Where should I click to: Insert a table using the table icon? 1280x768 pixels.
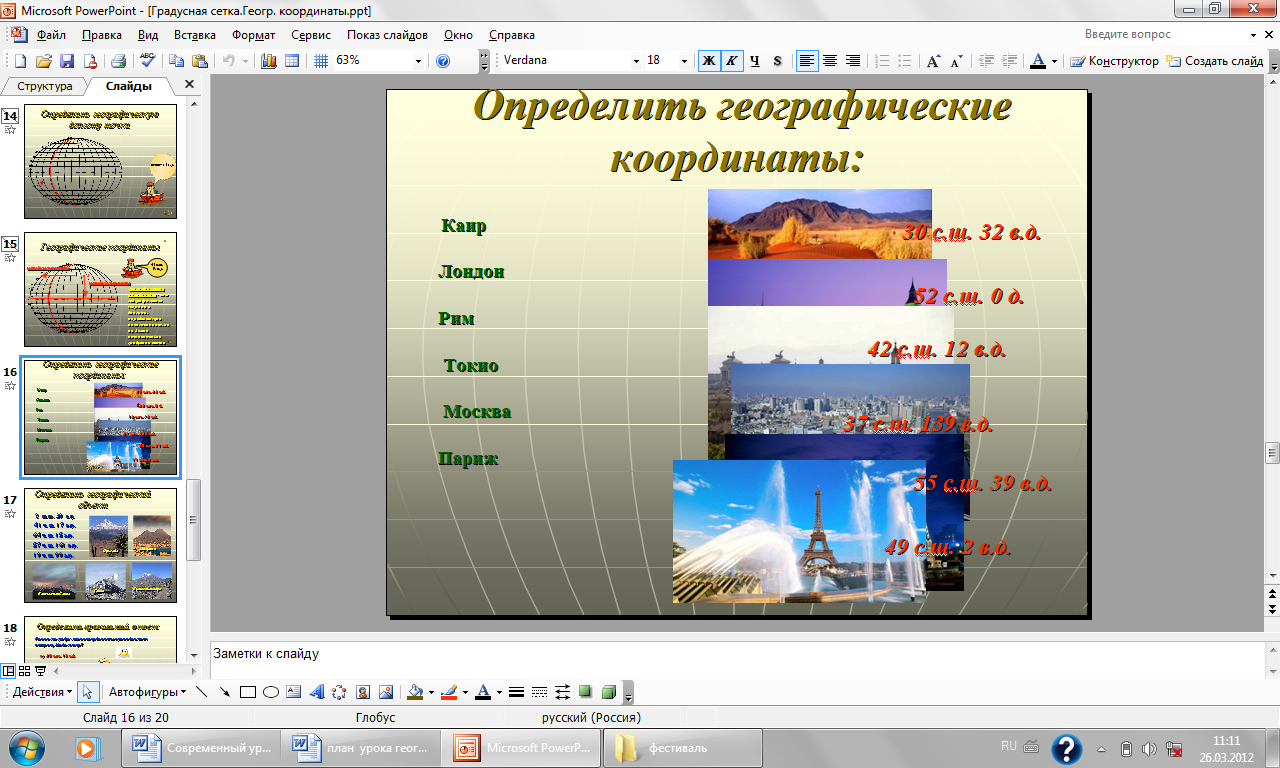click(292, 61)
